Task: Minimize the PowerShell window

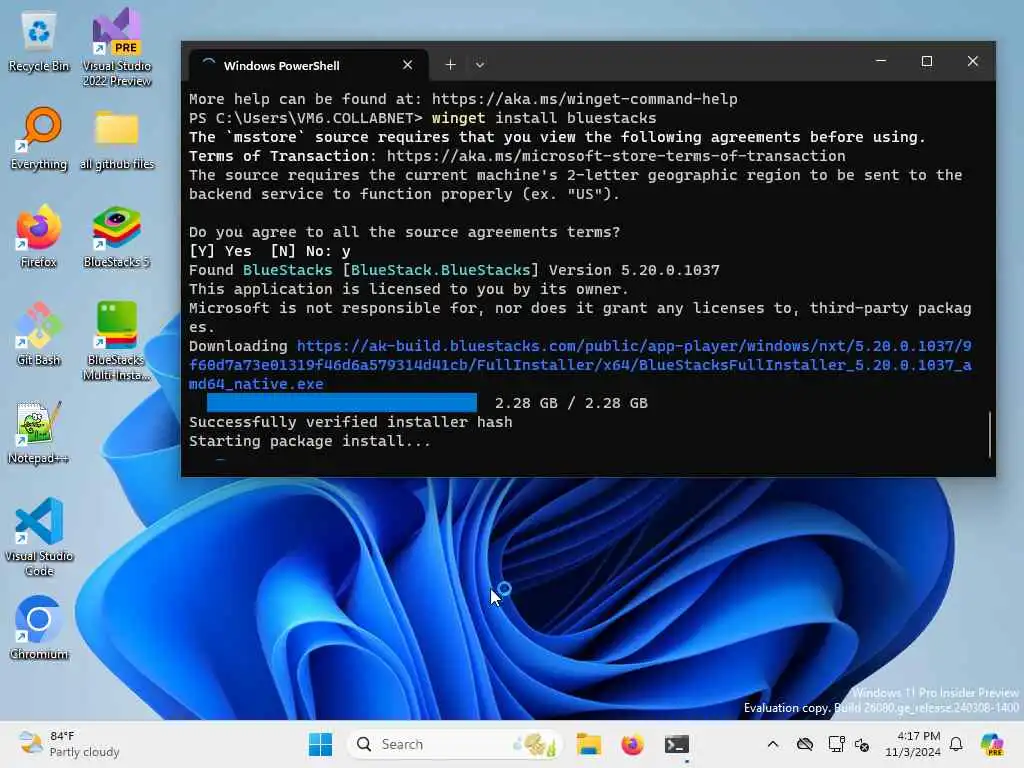Action: tap(881, 61)
